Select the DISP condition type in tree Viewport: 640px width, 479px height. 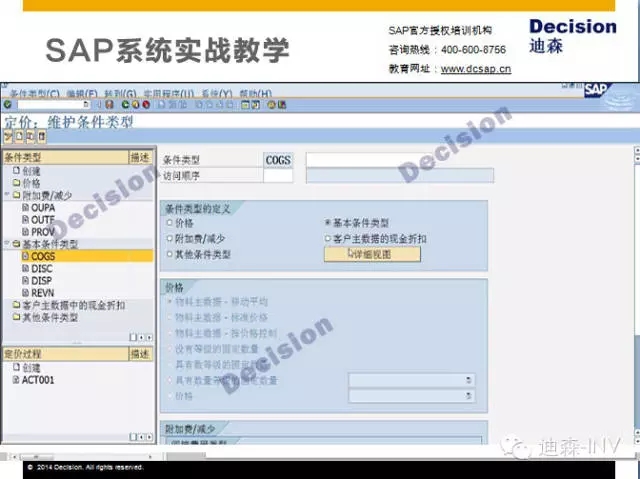click(41, 280)
